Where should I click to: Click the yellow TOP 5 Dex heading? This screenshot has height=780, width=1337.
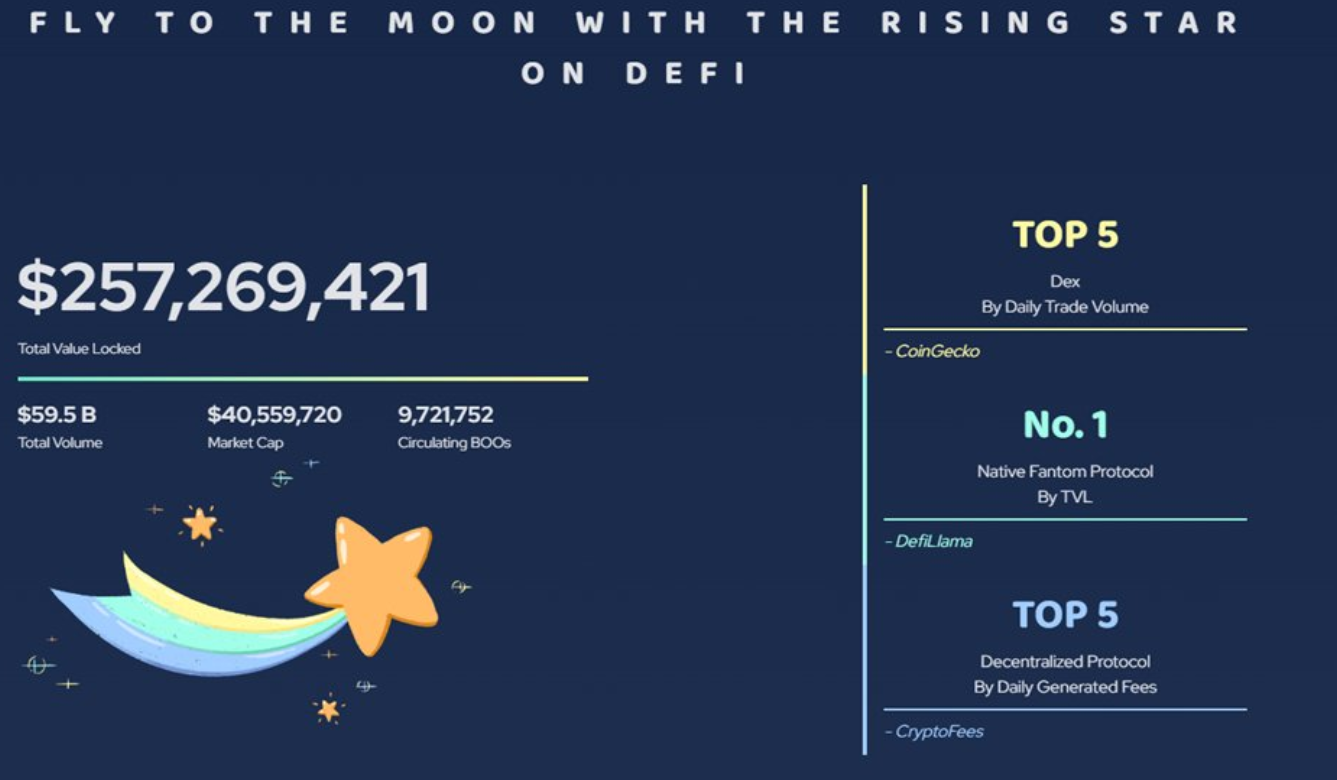point(1065,235)
